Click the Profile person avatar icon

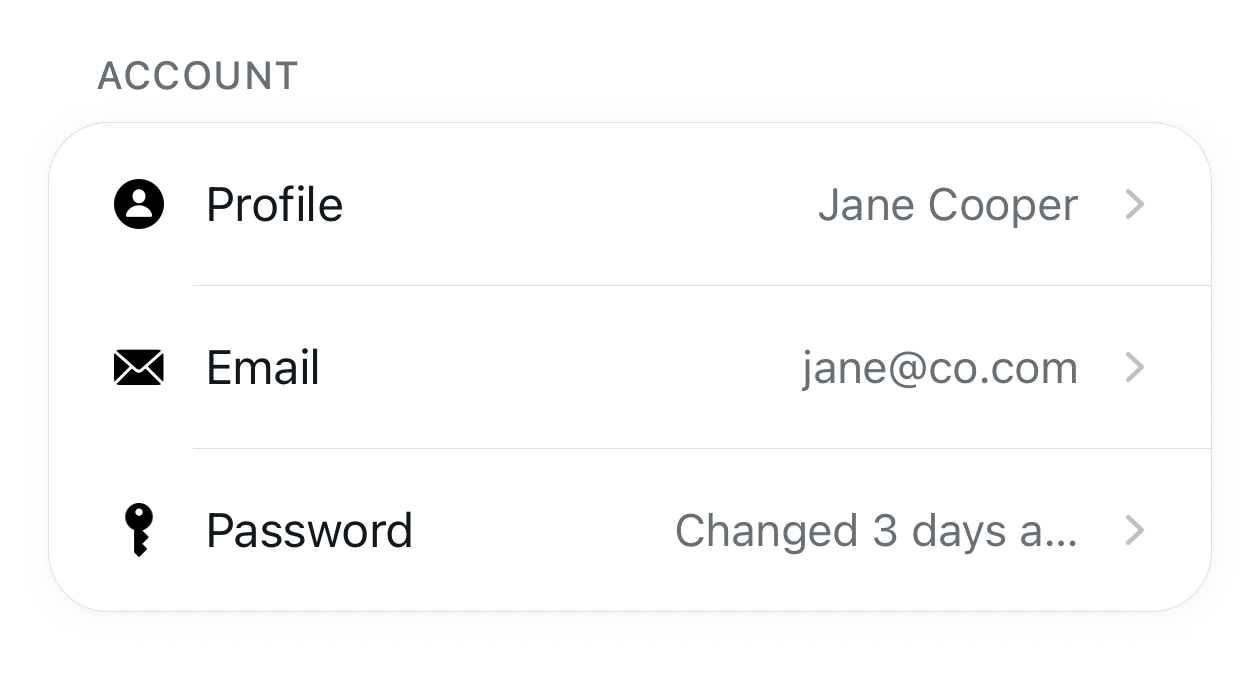tap(139, 204)
